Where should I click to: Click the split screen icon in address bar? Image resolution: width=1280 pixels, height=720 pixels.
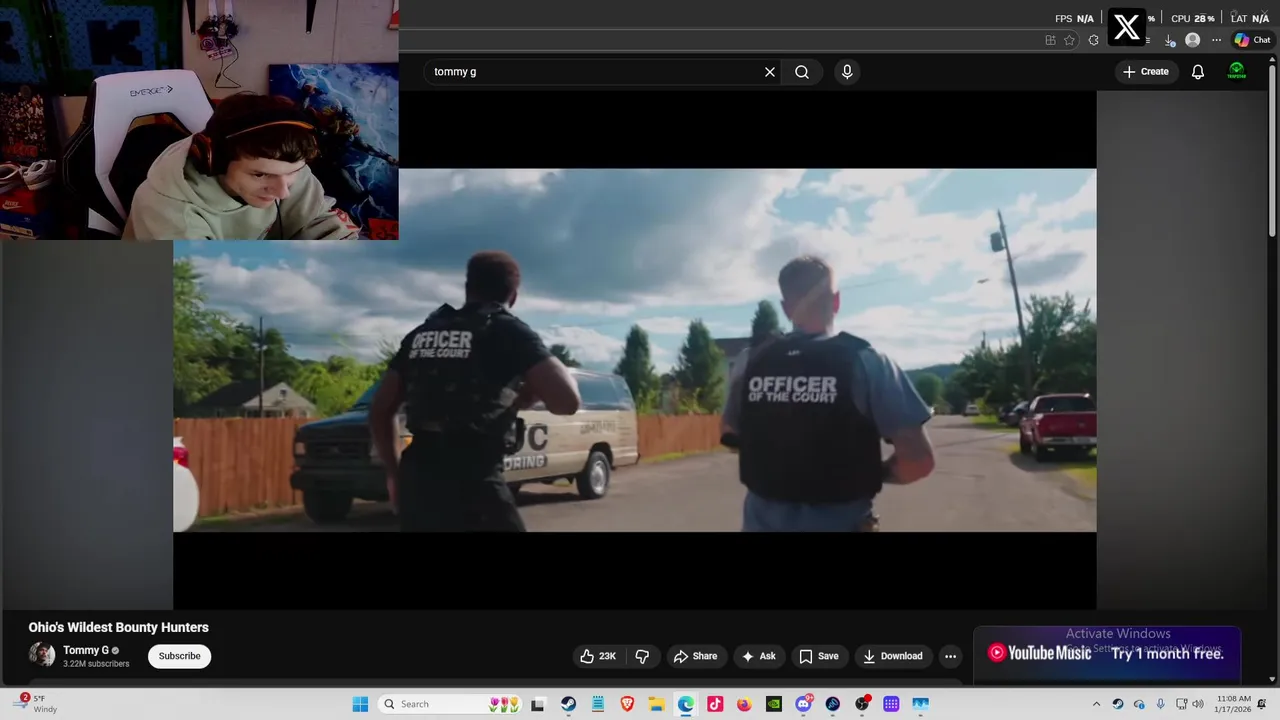[1050, 40]
